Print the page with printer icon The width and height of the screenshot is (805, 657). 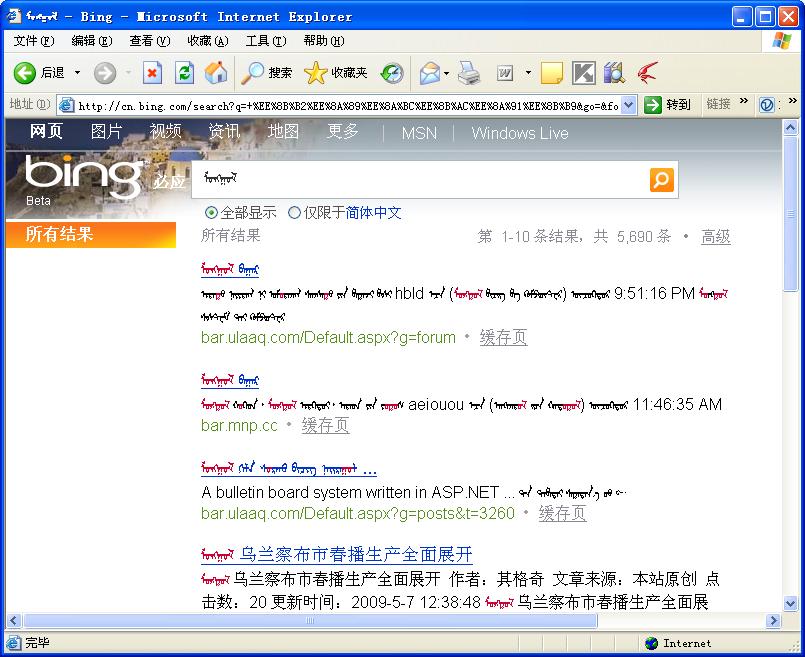point(469,73)
